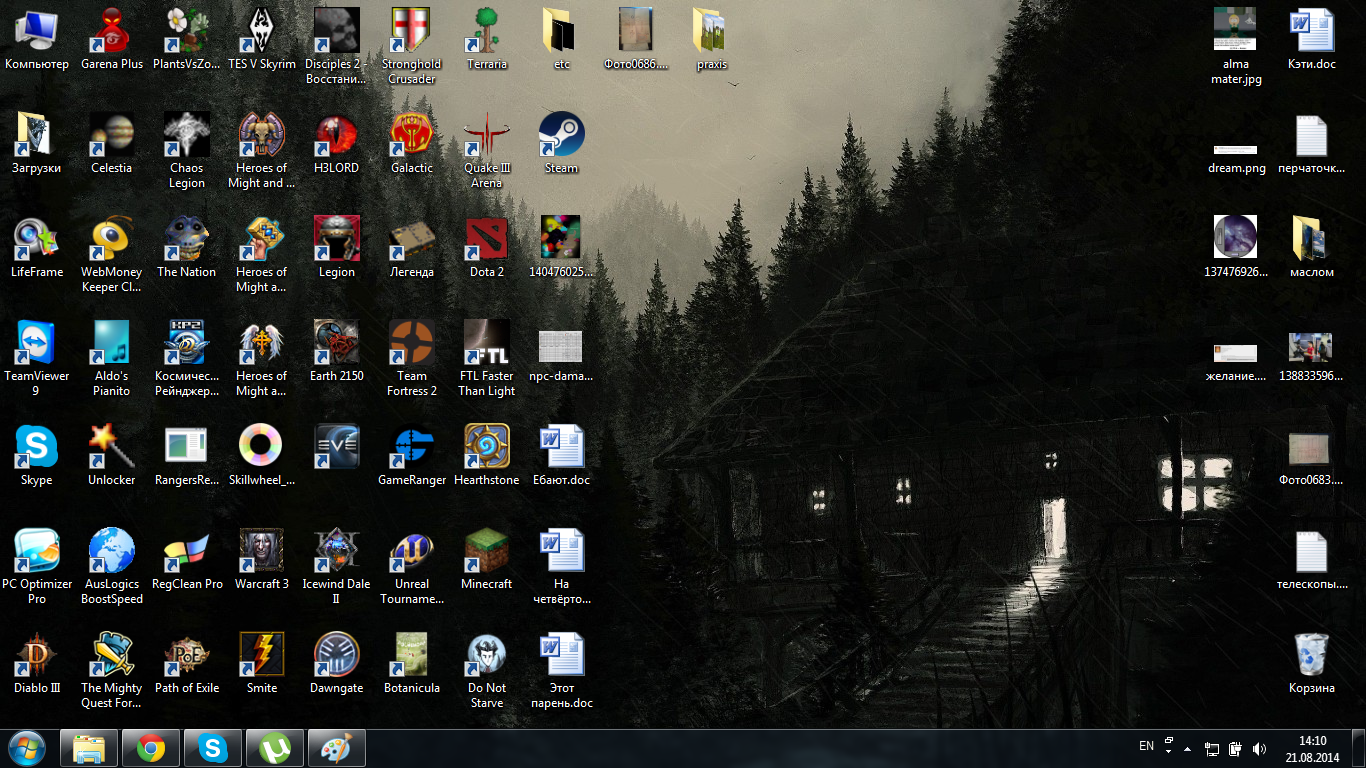Select the Этот парень.doc file
Image resolution: width=1366 pixels, height=768 pixels.
(562, 670)
